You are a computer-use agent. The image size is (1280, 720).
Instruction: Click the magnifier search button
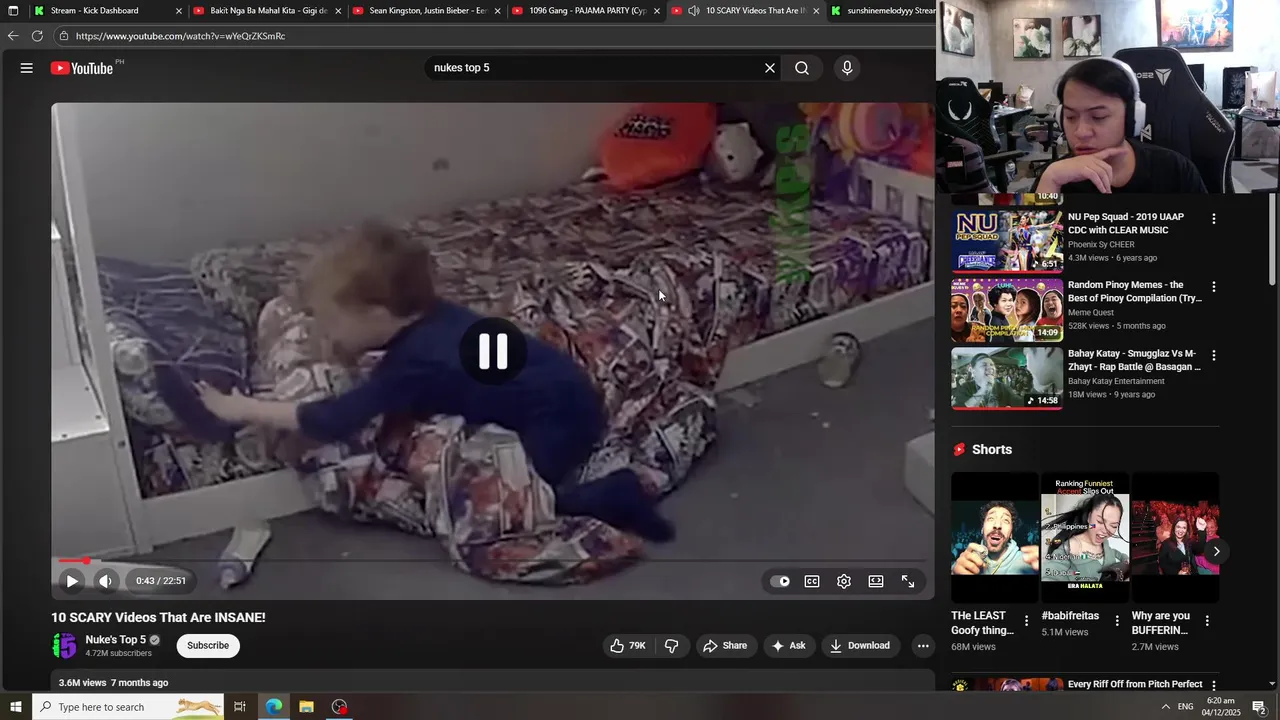(x=802, y=68)
